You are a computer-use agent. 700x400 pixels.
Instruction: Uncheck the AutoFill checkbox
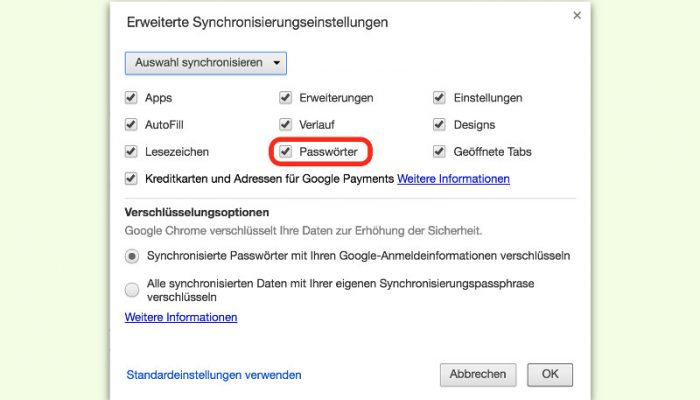pos(131,124)
